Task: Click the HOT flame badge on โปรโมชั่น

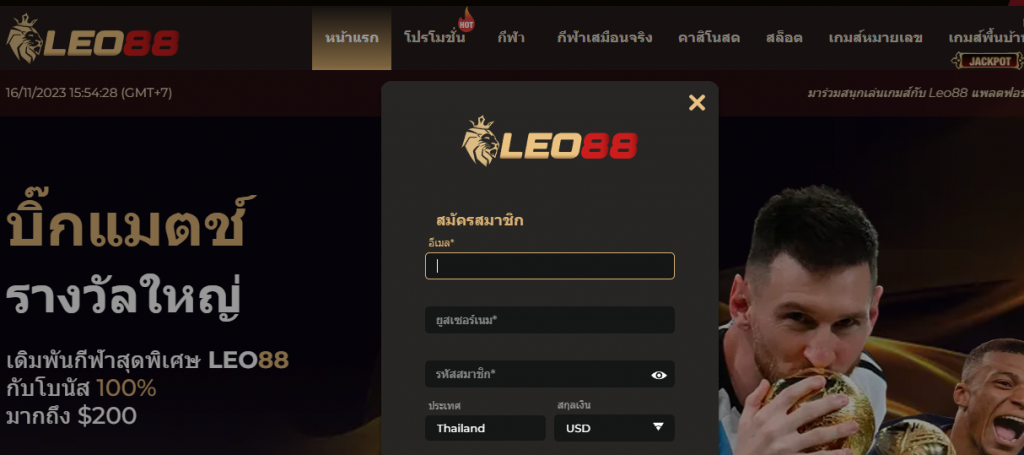Action: [x=466, y=20]
